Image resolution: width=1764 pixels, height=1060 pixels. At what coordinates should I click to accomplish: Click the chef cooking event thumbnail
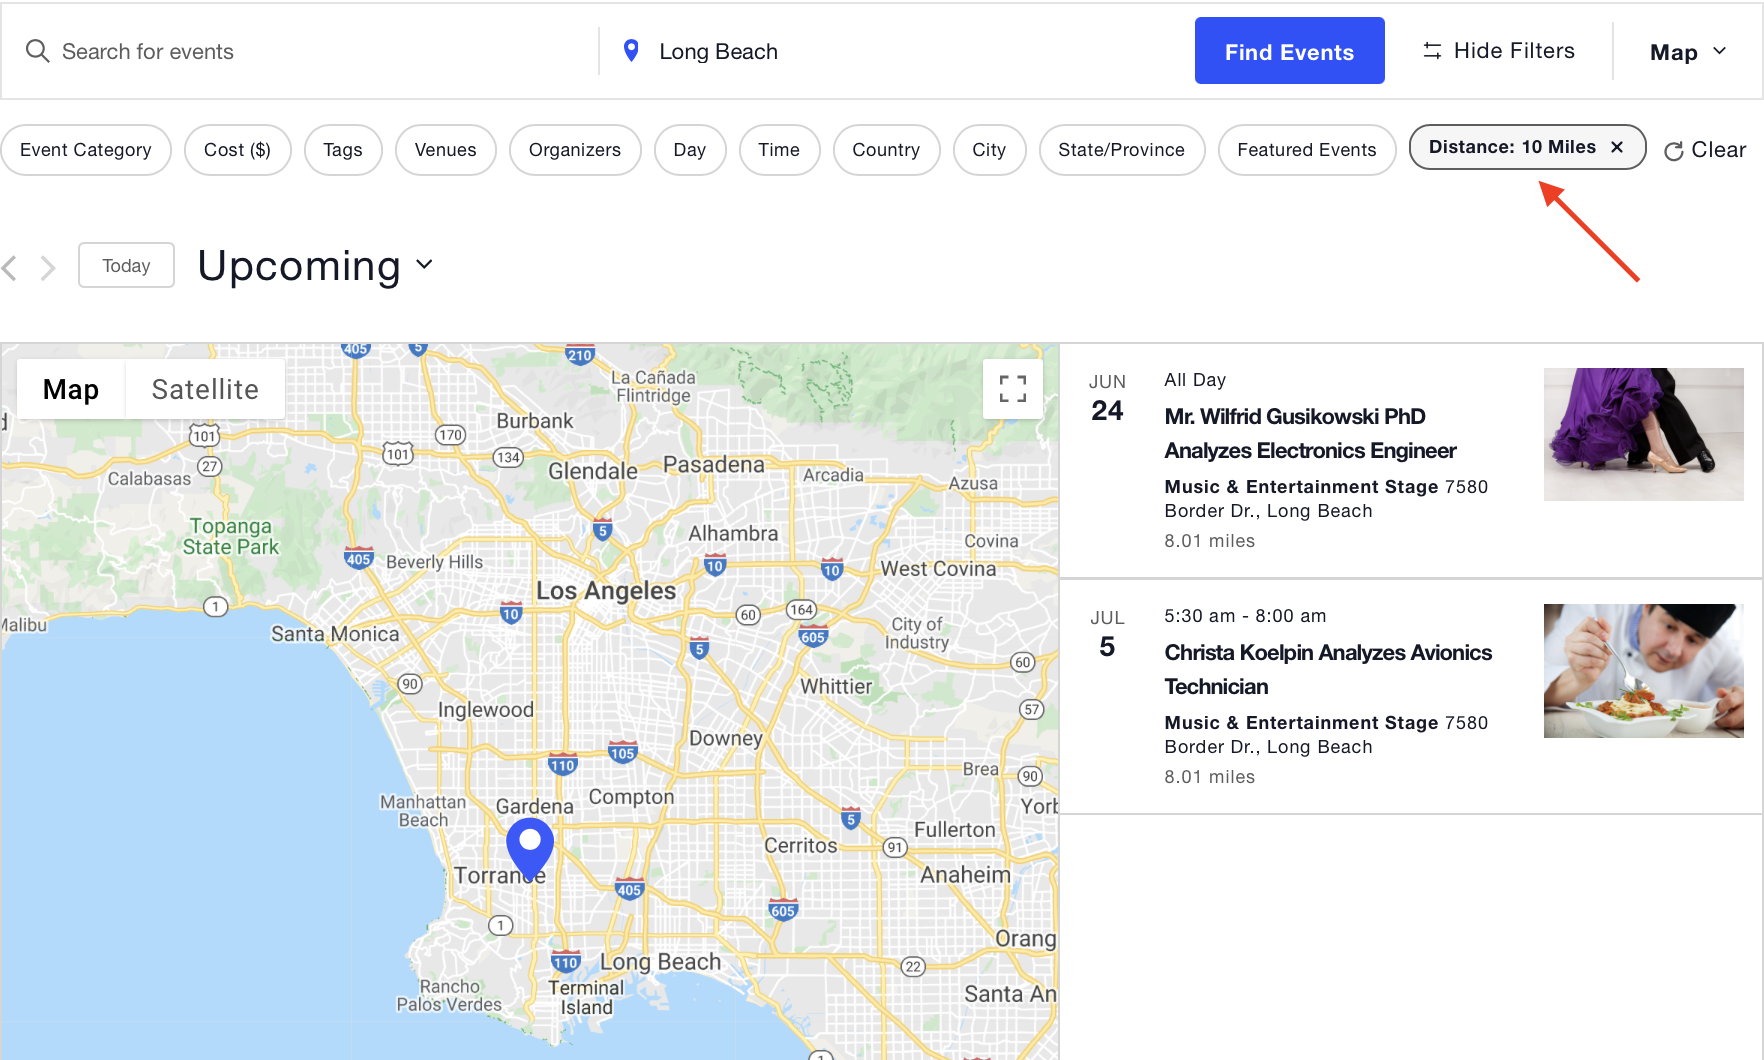[x=1643, y=670]
